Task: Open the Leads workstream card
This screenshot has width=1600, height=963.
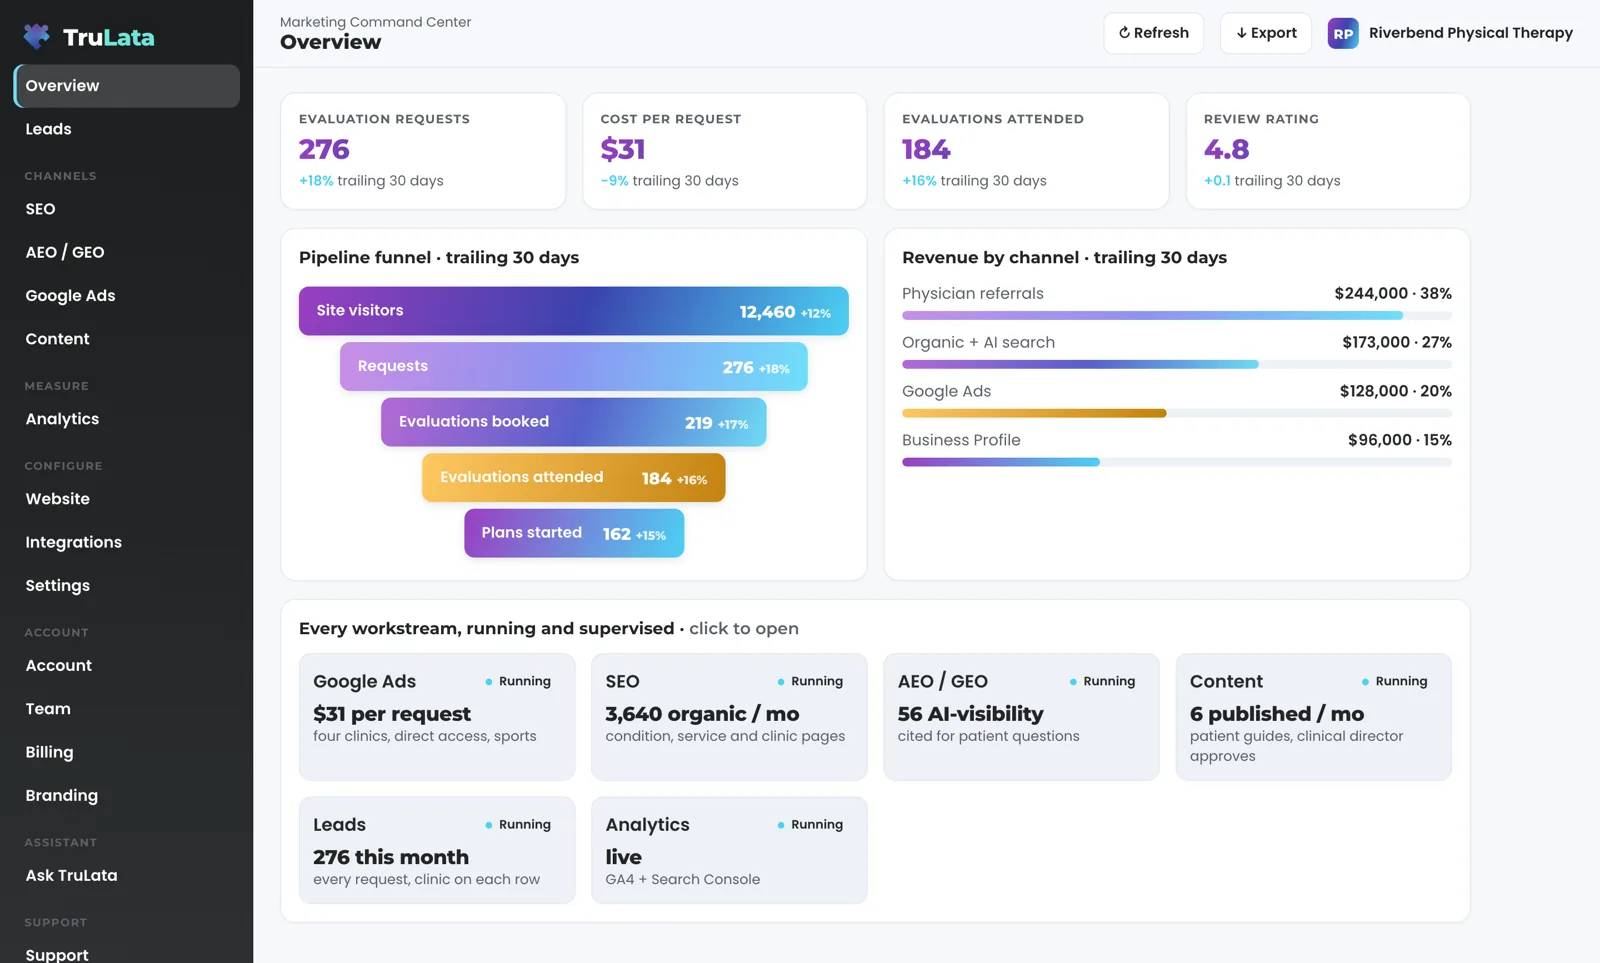Action: point(437,850)
